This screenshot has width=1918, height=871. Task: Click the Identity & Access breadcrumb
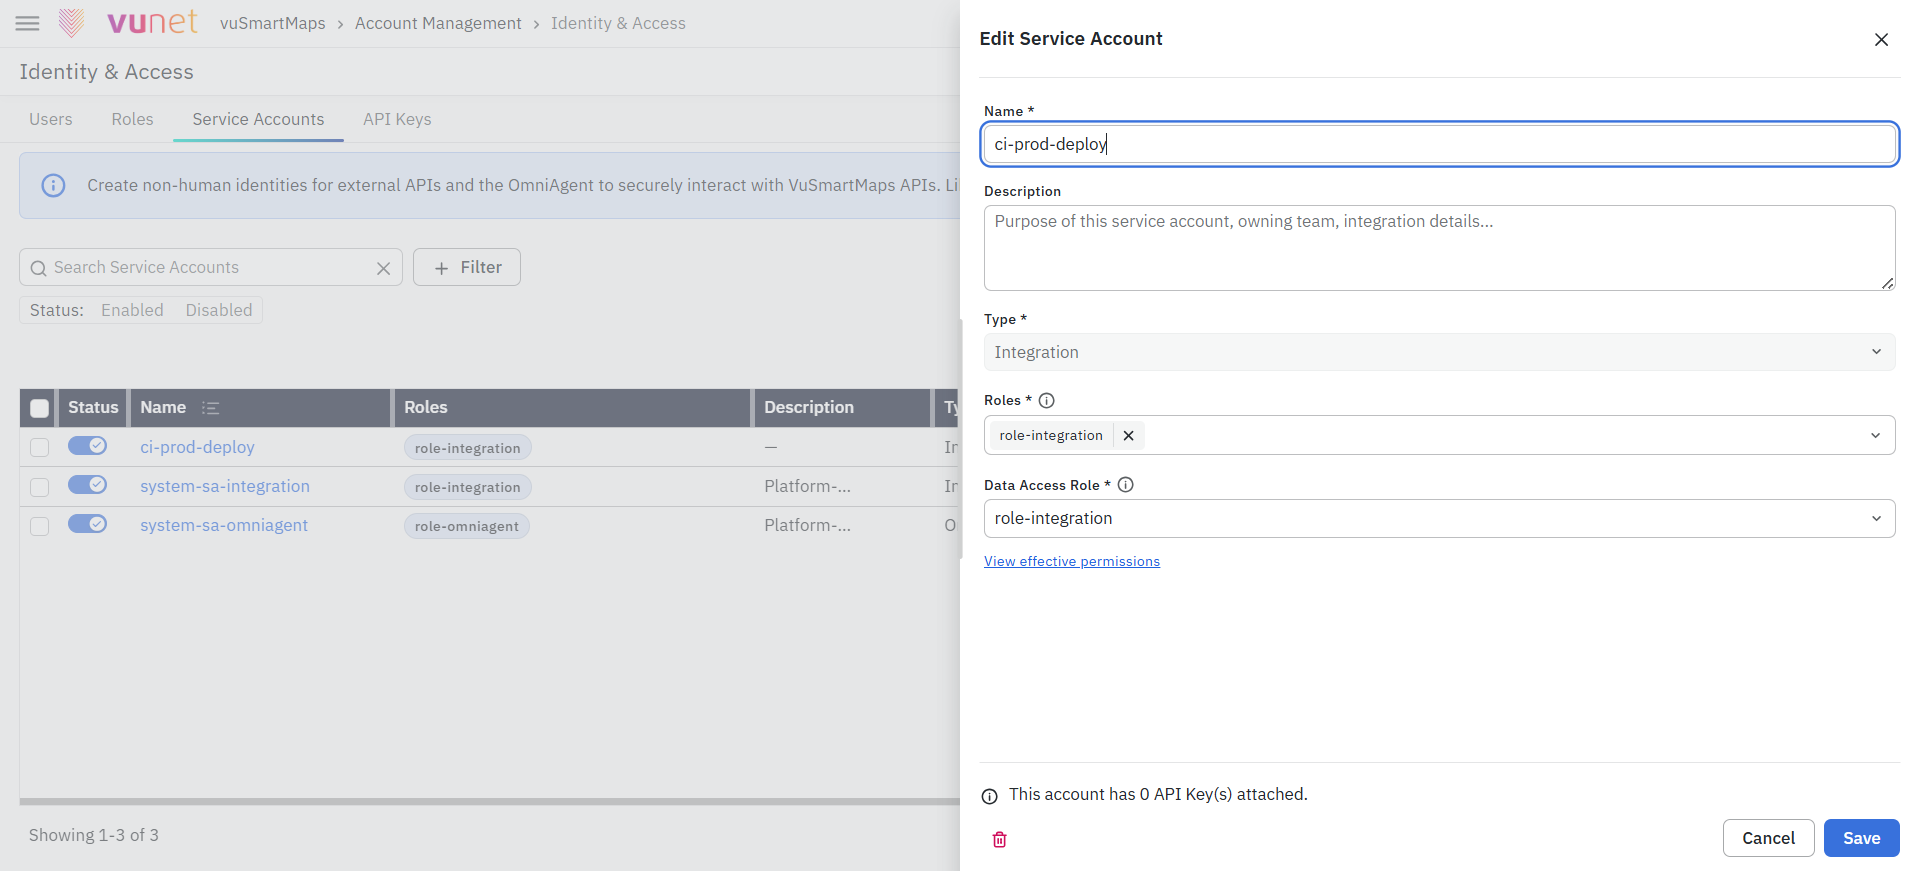(618, 23)
